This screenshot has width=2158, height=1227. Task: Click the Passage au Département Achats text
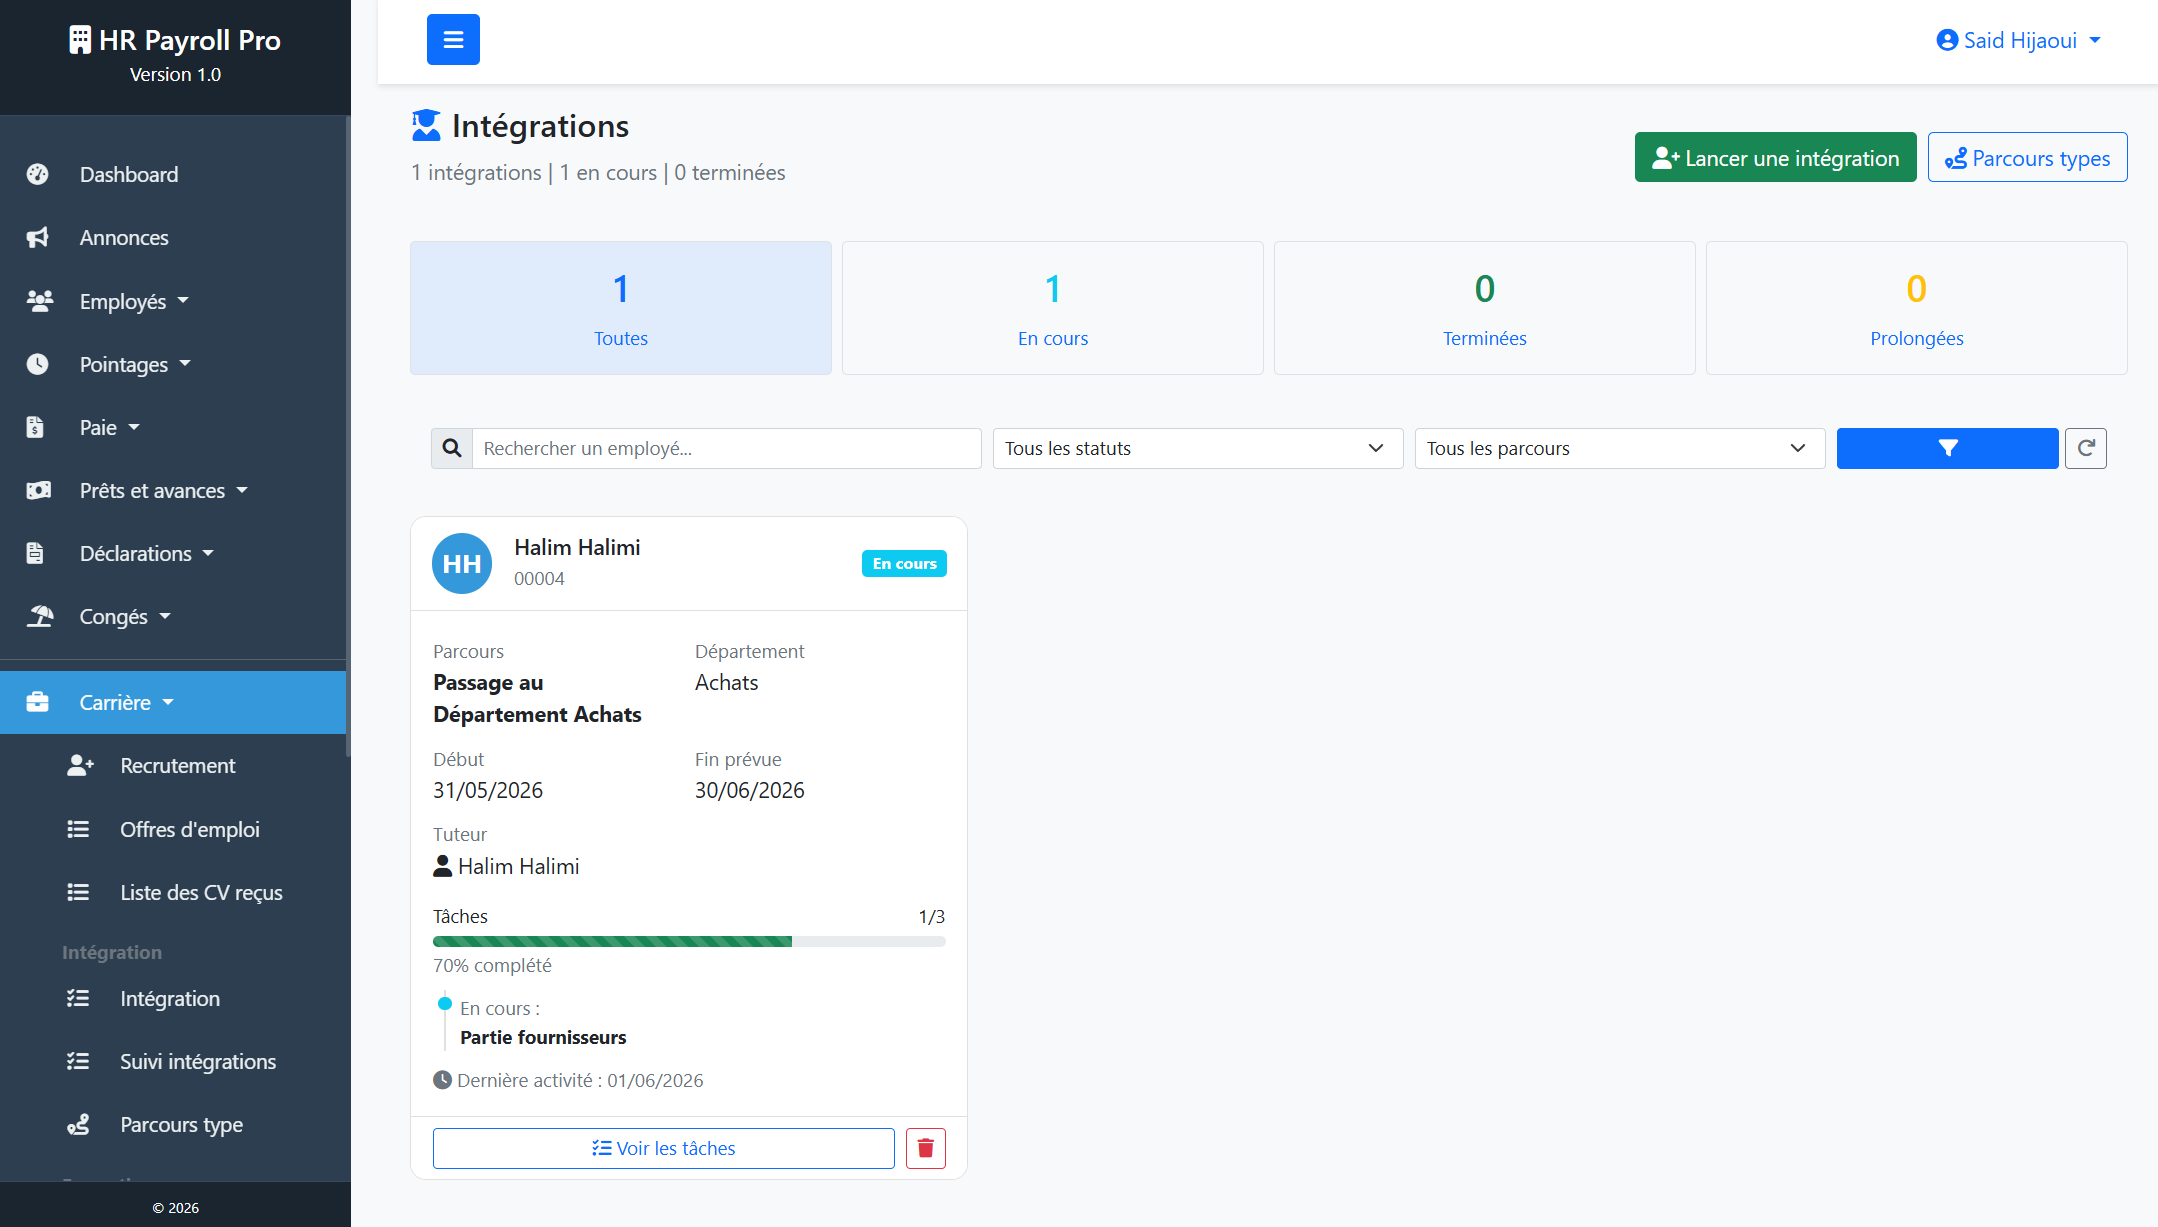point(537,698)
